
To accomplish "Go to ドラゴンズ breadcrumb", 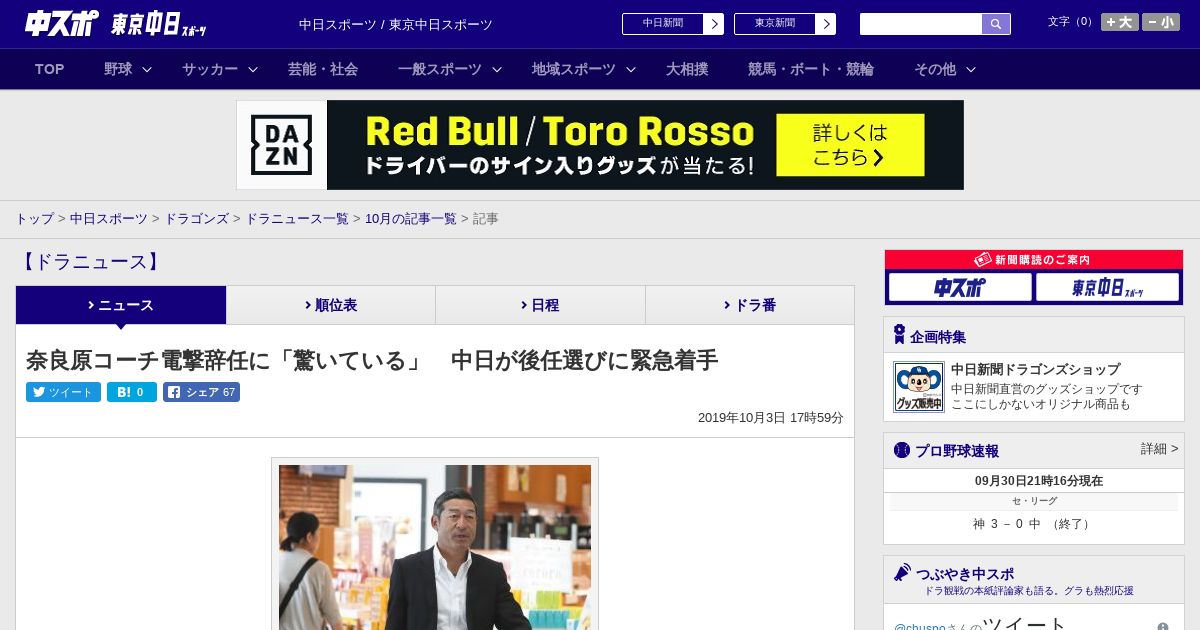I will [197, 219].
